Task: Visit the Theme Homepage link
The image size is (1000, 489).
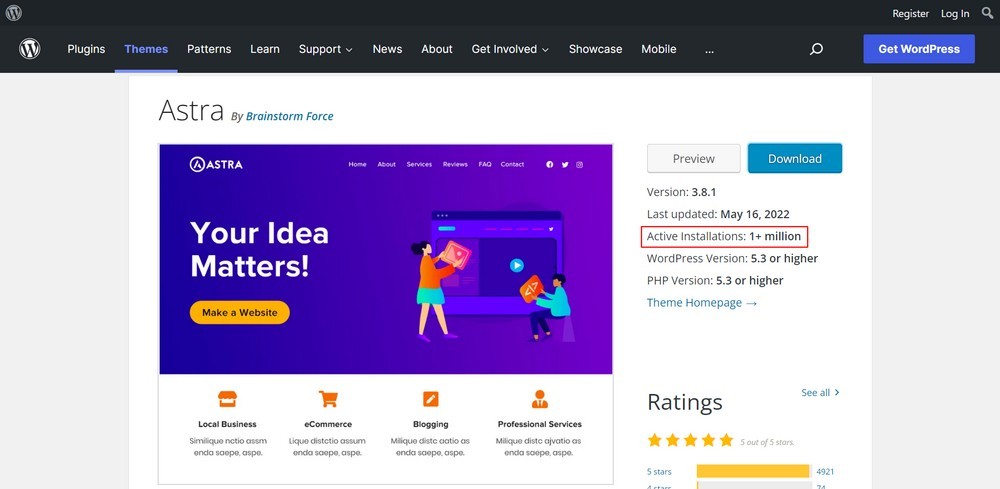Action: 701,302
